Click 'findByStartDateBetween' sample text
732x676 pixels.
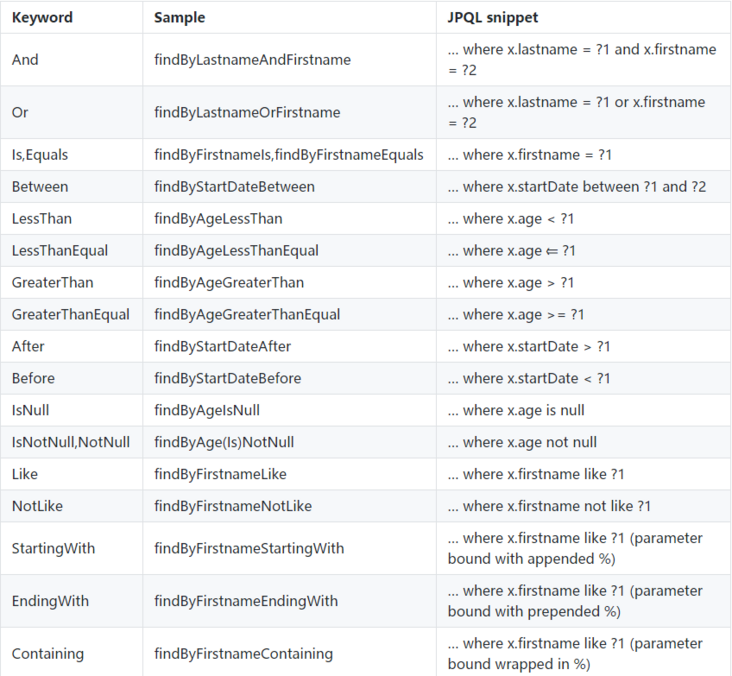[234, 187]
